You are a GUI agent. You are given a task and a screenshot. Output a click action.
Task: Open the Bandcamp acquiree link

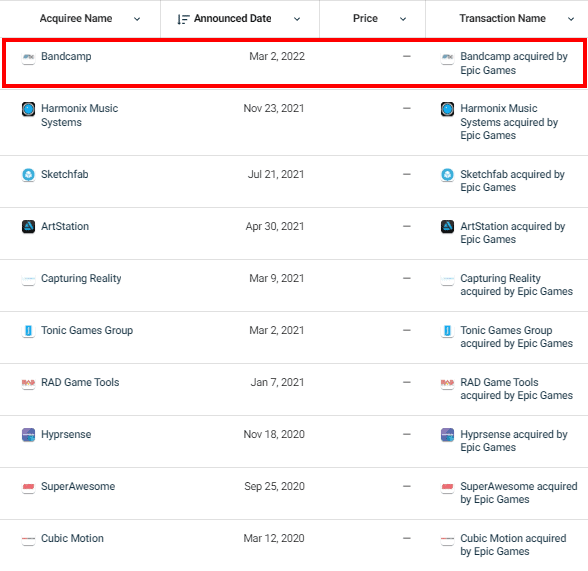click(66, 56)
